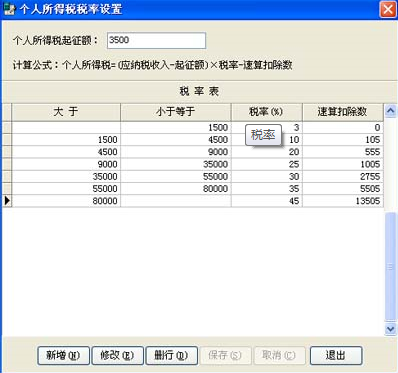Select cell 9000 in 小于等于 column
This screenshot has width=398, height=373.
[176, 152]
